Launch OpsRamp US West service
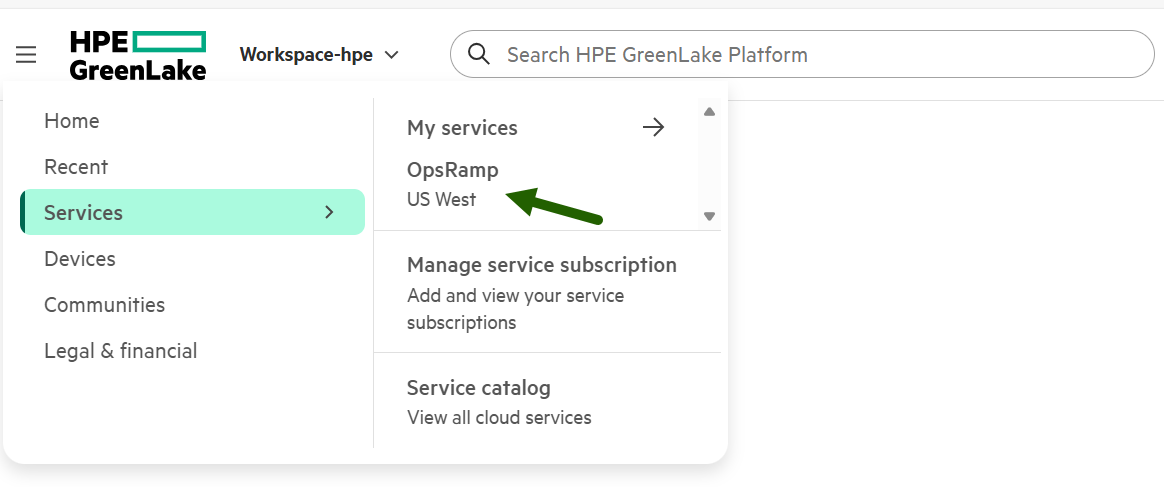Viewport: 1164px width, 487px height. click(453, 184)
